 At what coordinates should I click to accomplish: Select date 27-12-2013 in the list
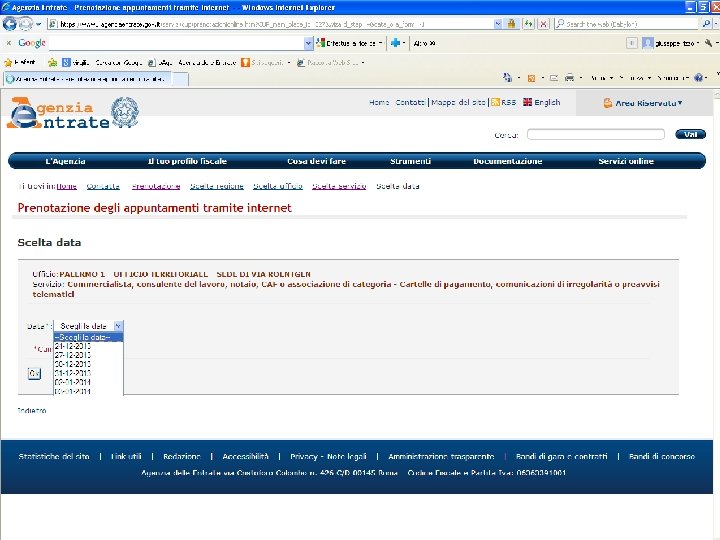(x=89, y=355)
